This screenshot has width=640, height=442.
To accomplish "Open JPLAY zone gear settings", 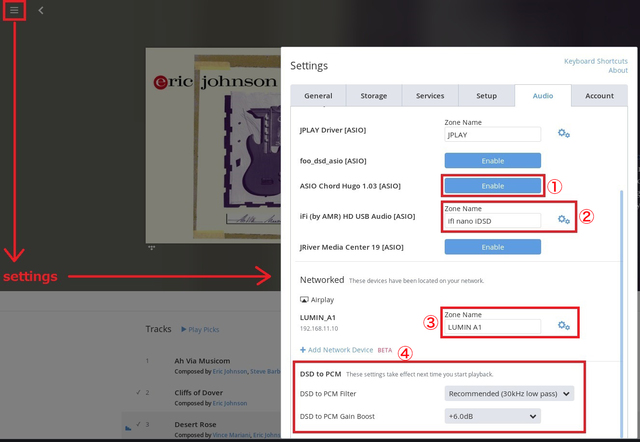I will [x=564, y=134].
